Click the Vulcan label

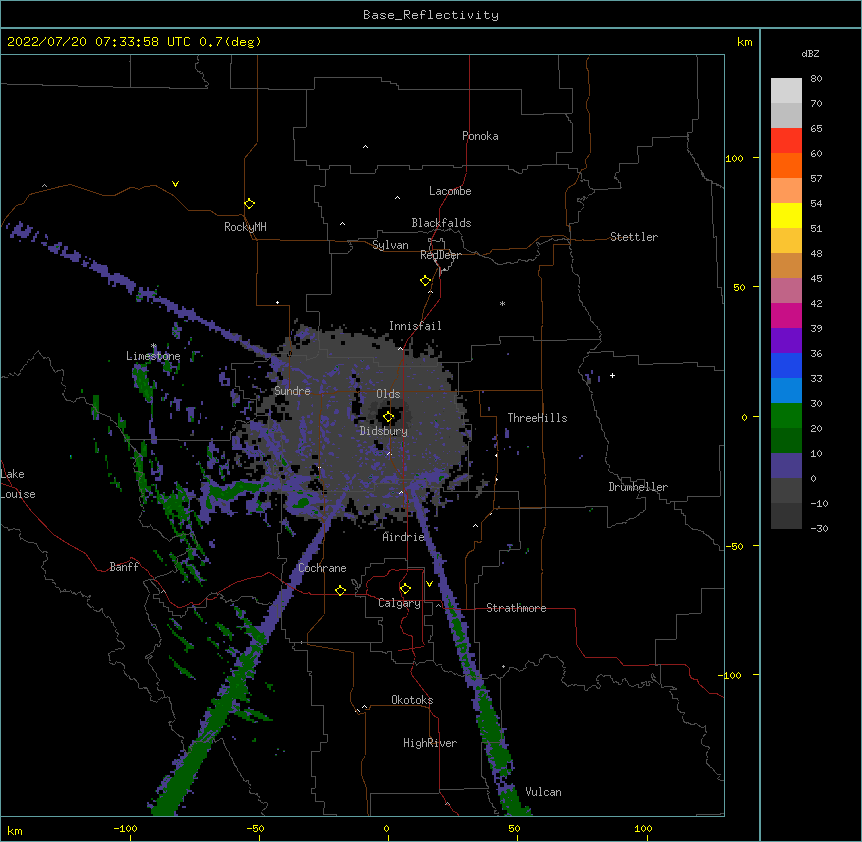tap(543, 792)
